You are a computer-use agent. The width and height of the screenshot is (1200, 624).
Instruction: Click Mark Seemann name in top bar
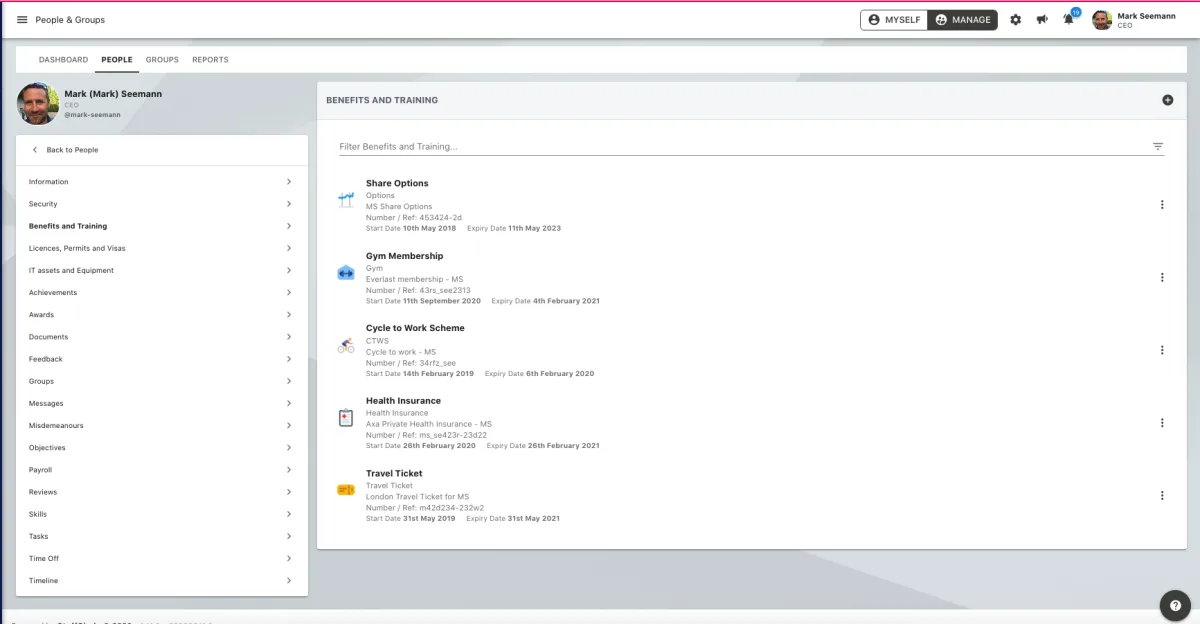click(1146, 16)
